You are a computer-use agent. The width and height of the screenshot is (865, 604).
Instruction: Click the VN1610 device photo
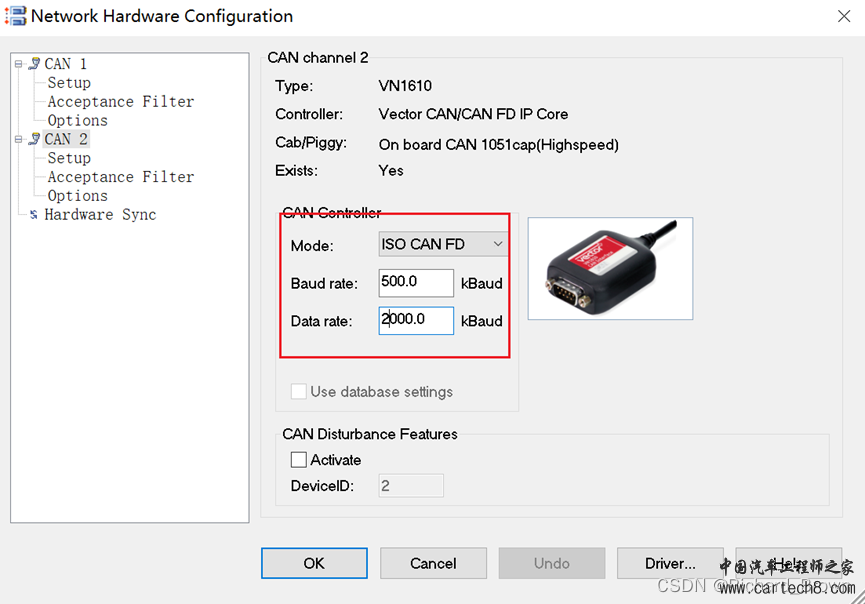click(610, 268)
